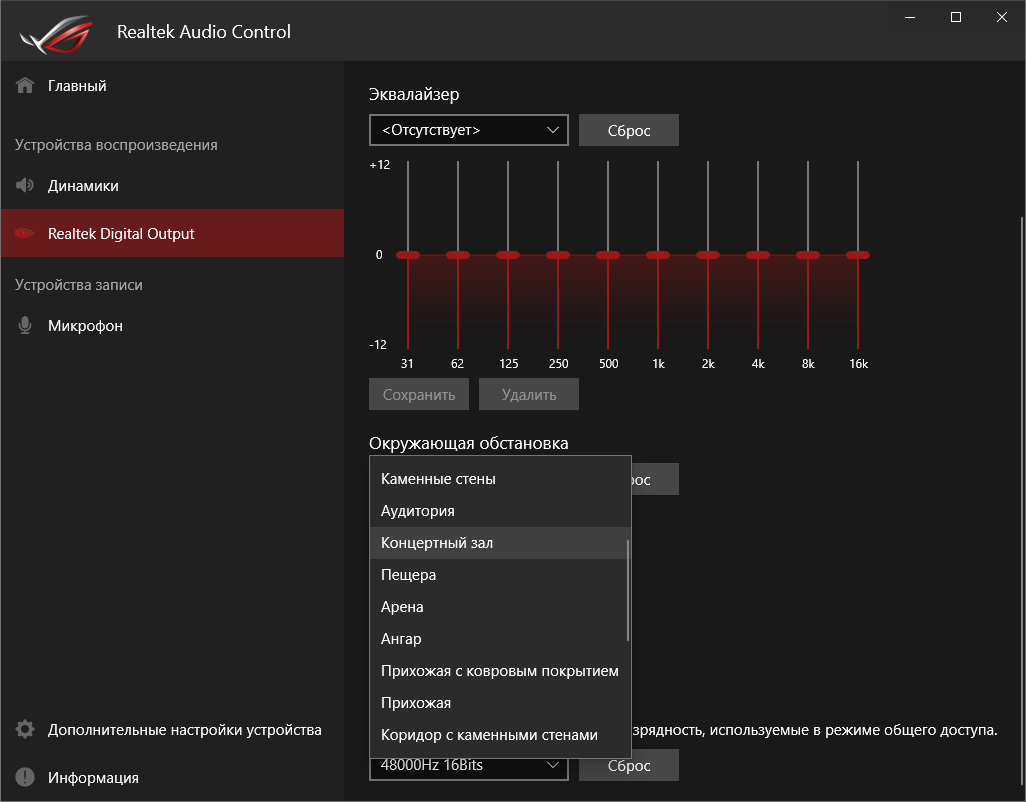Choose Пещера environment
This screenshot has height=802, width=1026.
pos(501,575)
